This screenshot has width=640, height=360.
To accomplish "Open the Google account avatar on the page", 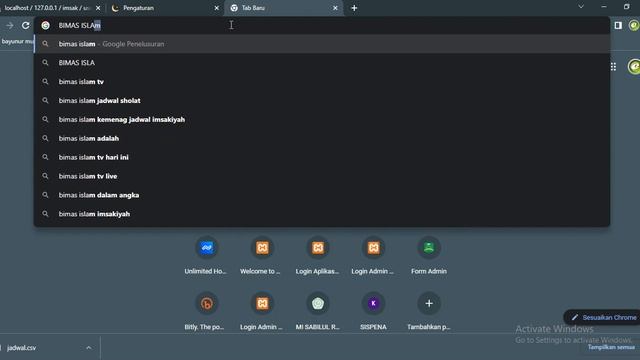I will pos(634,67).
